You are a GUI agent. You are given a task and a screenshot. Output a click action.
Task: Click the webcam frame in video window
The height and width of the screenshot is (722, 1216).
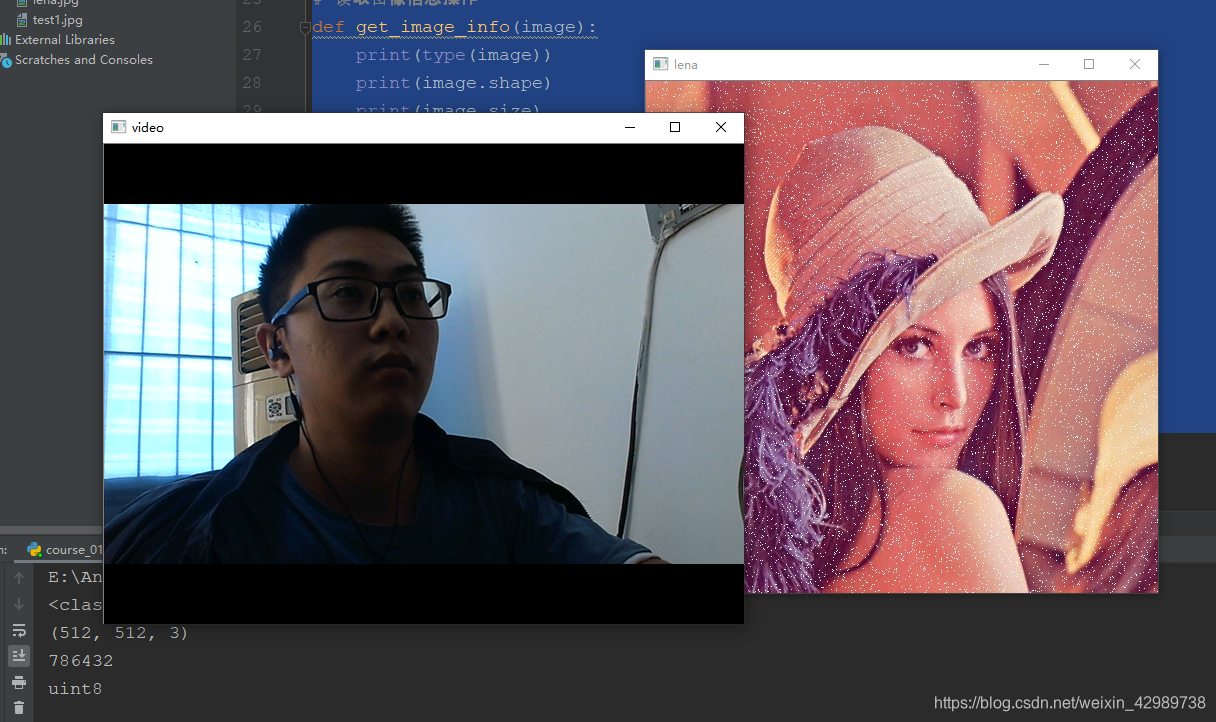click(x=424, y=384)
